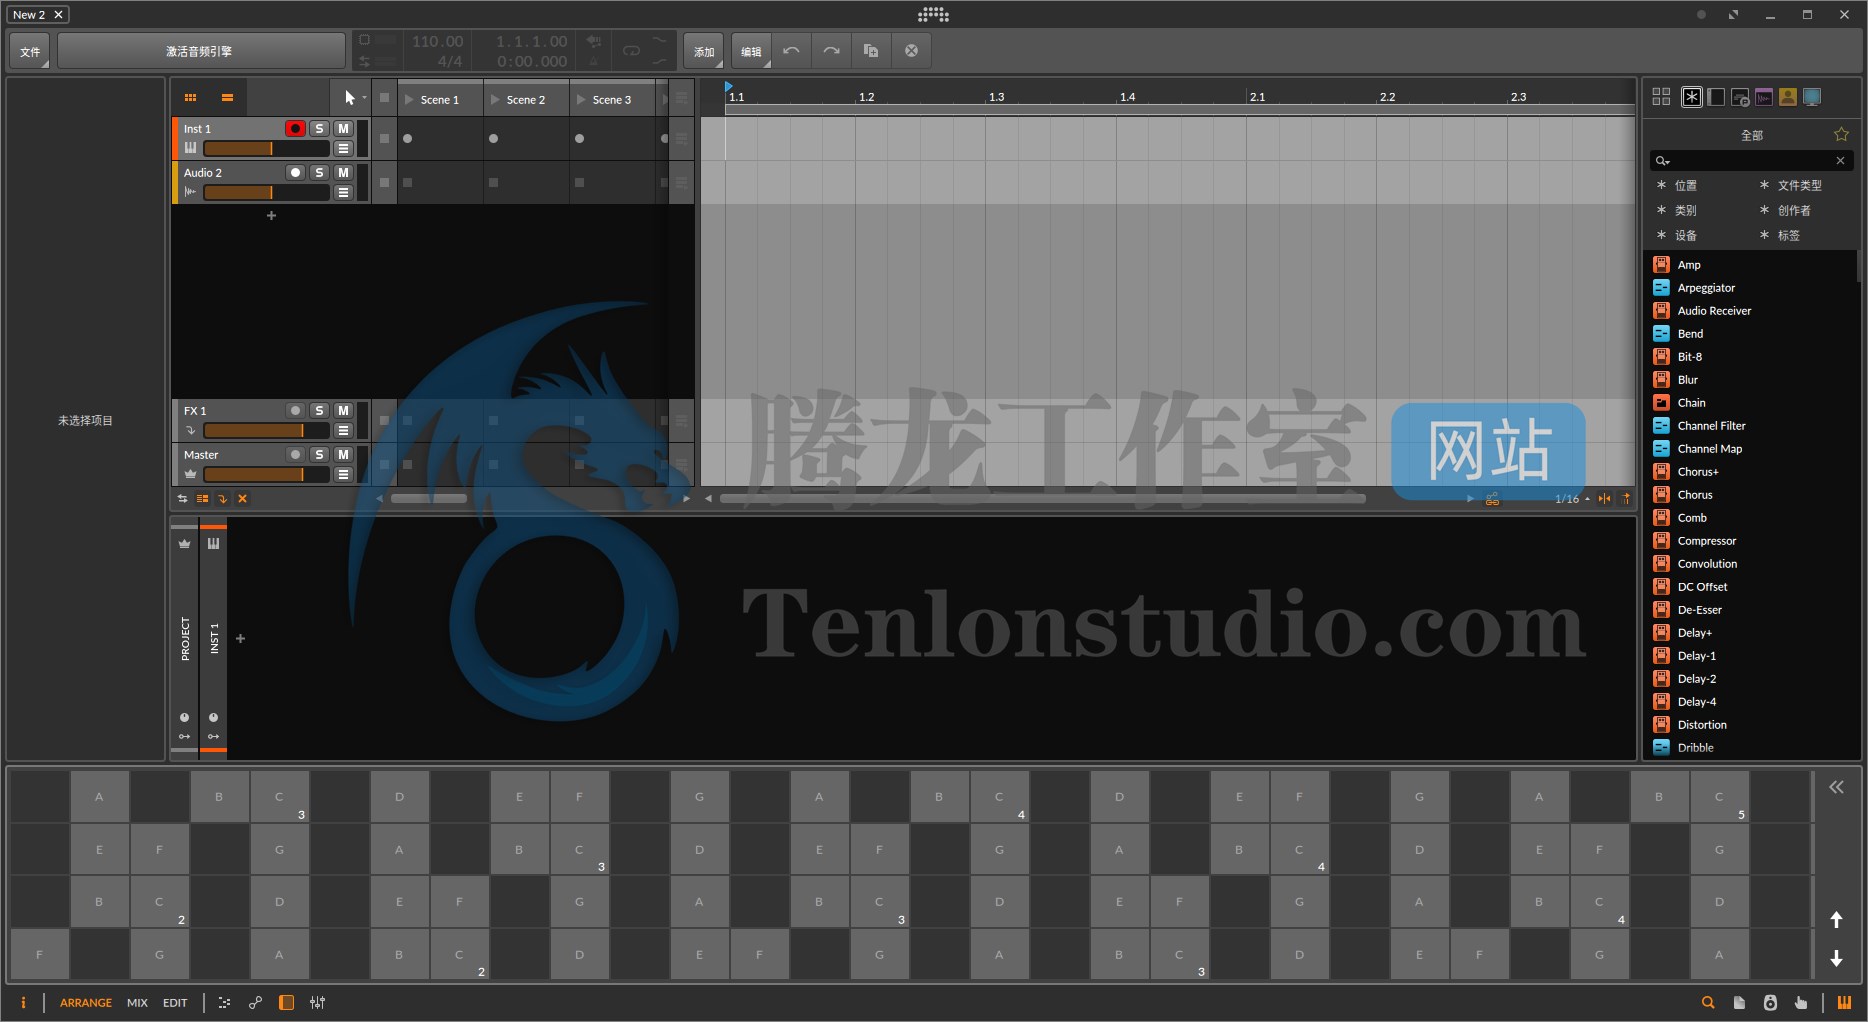Shift keyboard octave down arrow
The height and width of the screenshot is (1022, 1868).
tap(1836, 958)
